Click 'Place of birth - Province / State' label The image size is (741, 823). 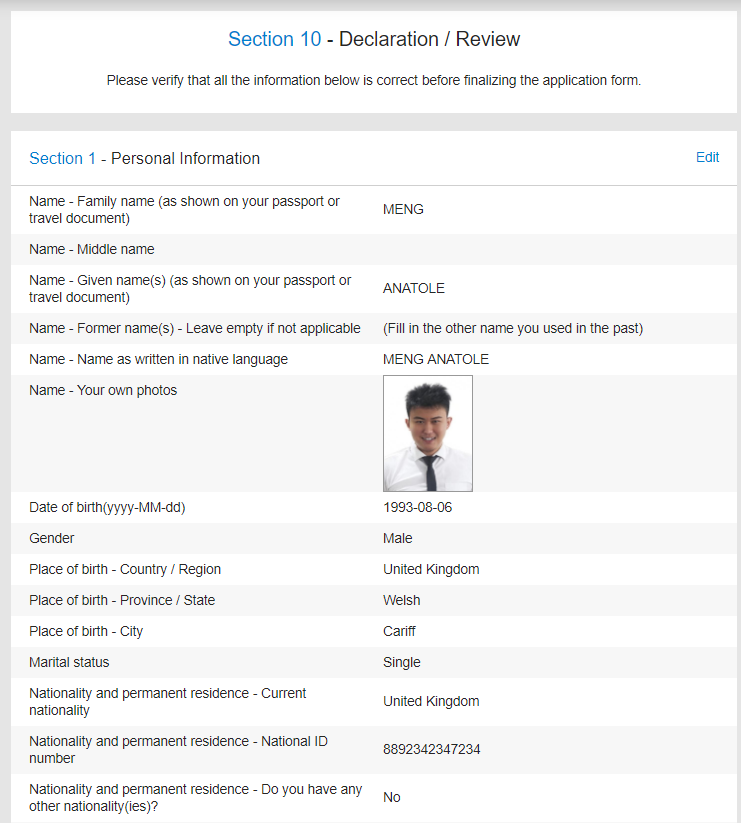click(x=122, y=600)
